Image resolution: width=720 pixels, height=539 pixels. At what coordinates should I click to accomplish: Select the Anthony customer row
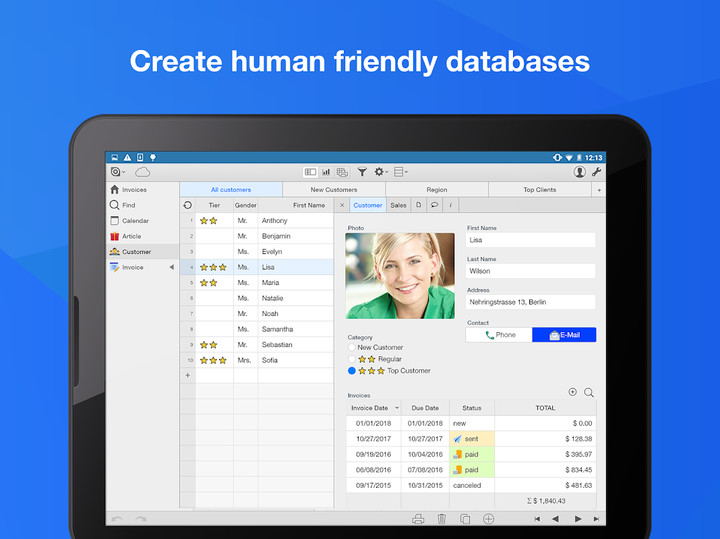(257, 221)
